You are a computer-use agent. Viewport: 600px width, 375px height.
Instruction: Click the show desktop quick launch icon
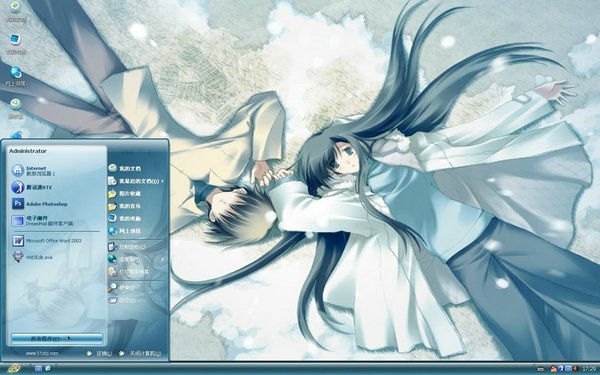tap(38, 368)
